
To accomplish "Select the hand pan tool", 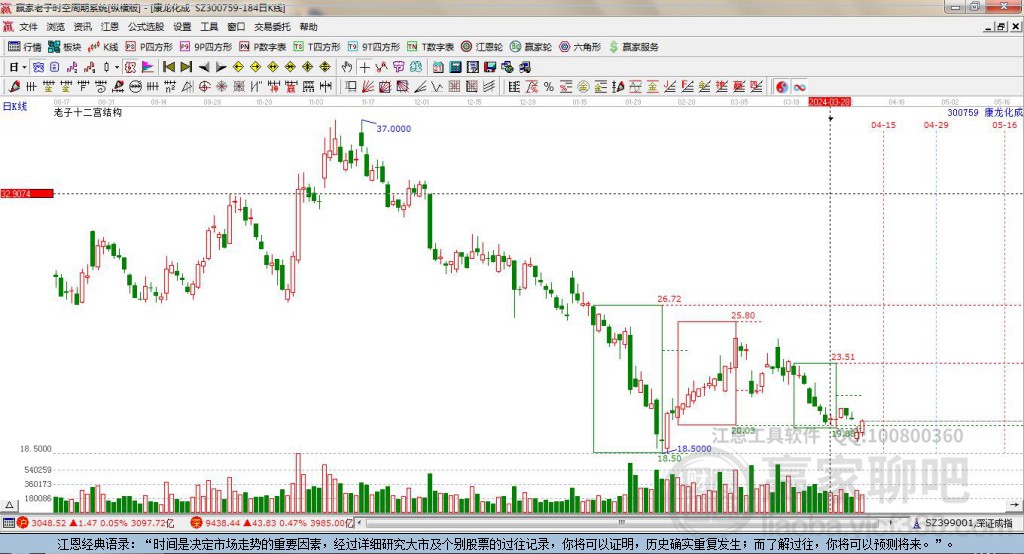I will [347, 67].
